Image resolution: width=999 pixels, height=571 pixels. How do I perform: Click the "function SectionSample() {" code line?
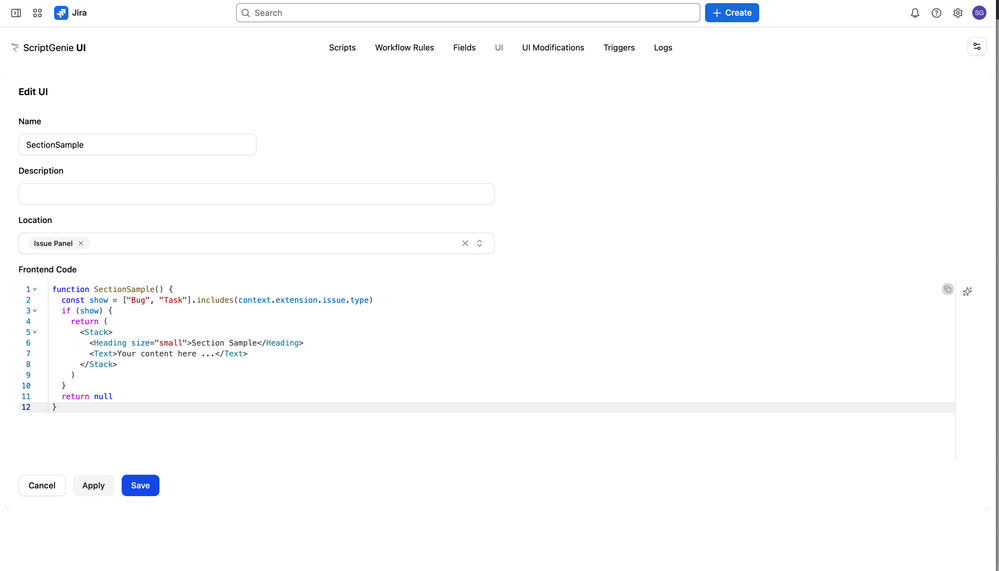tap(113, 289)
